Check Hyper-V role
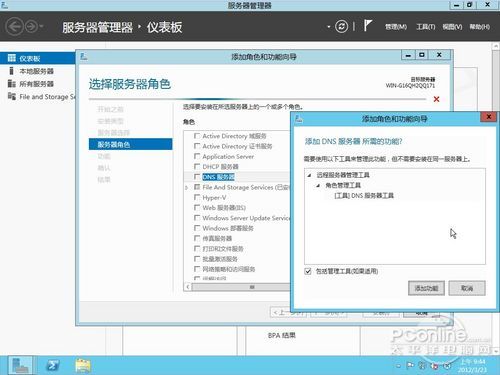 pyautogui.click(x=197, y=197)
